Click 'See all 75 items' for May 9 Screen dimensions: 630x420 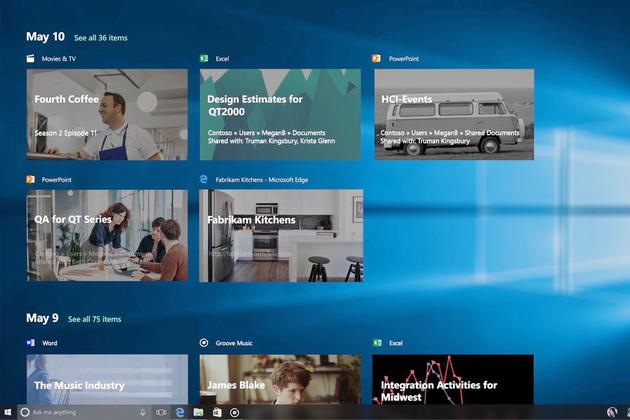click(x=94, y=319)
